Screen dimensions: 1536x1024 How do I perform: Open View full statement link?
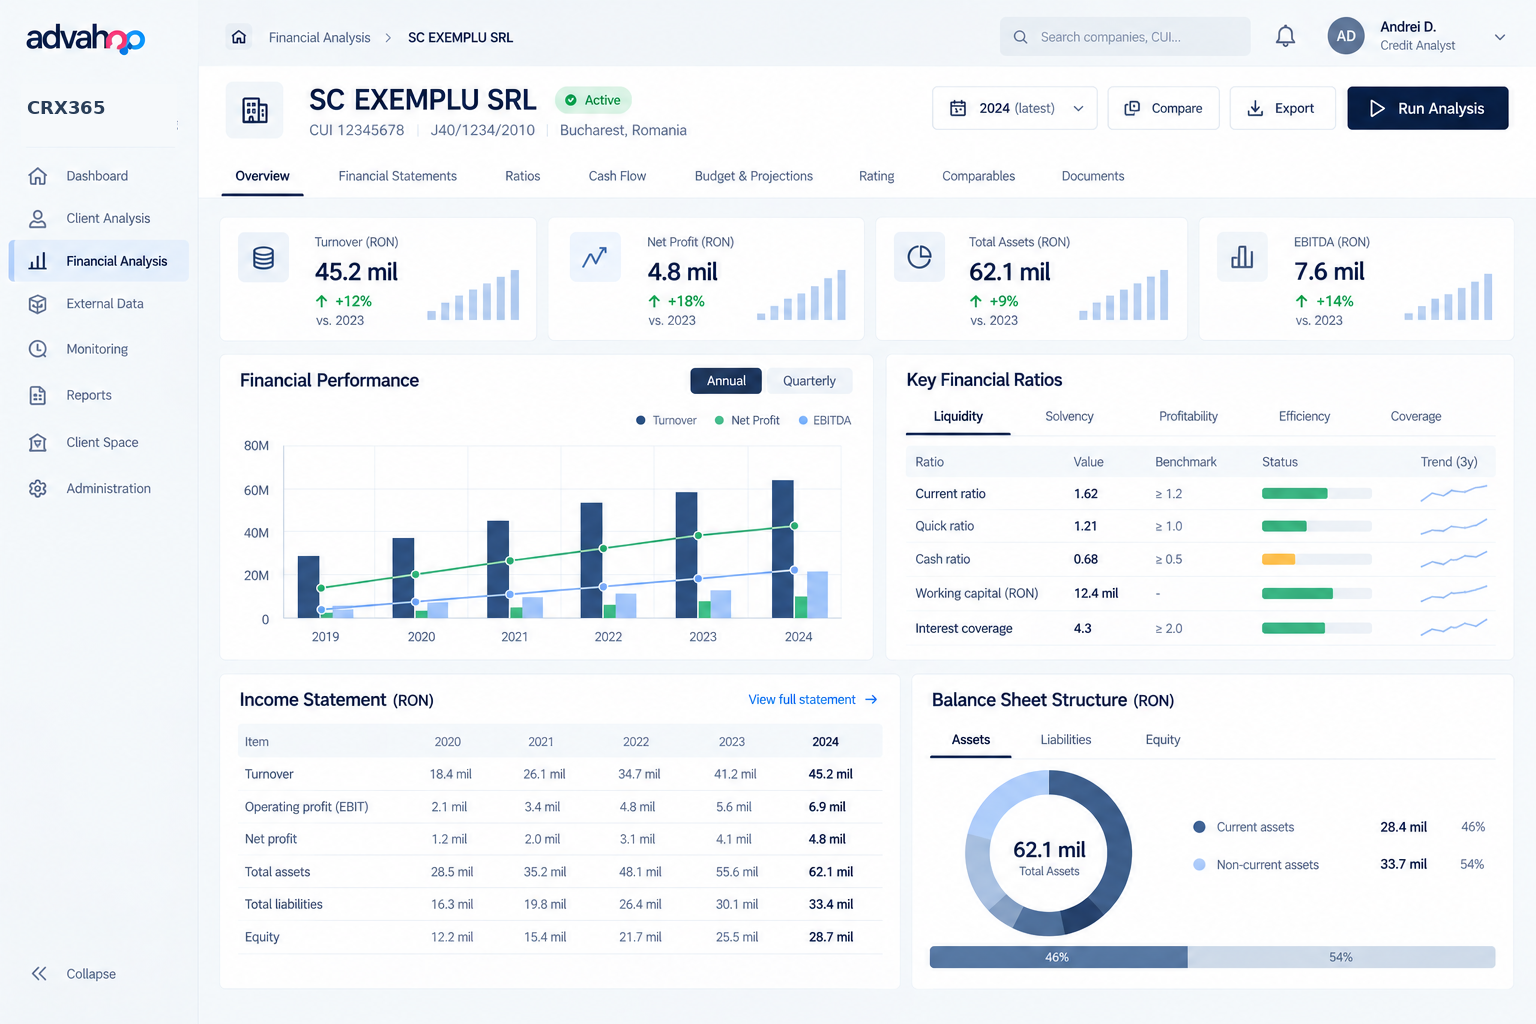click(x=812, y=700)
